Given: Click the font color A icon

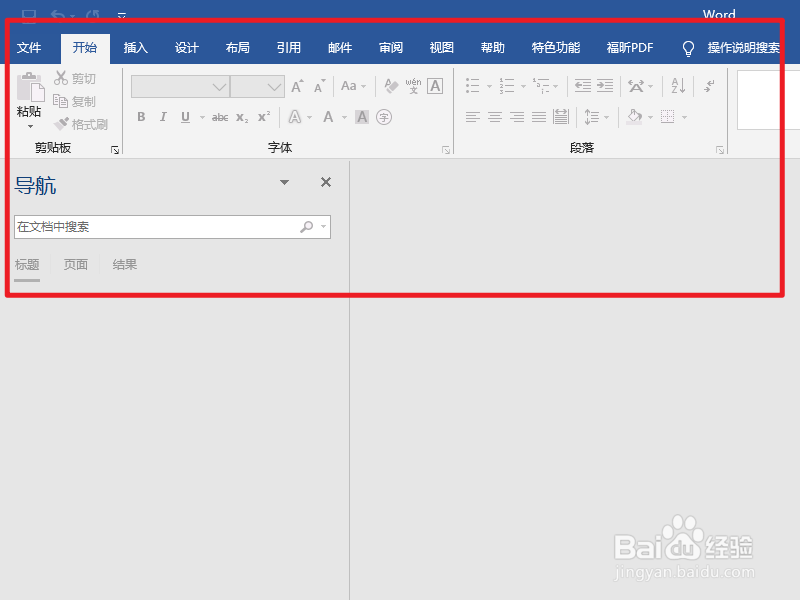Looking at the screenshot, I should click(328, 117).
